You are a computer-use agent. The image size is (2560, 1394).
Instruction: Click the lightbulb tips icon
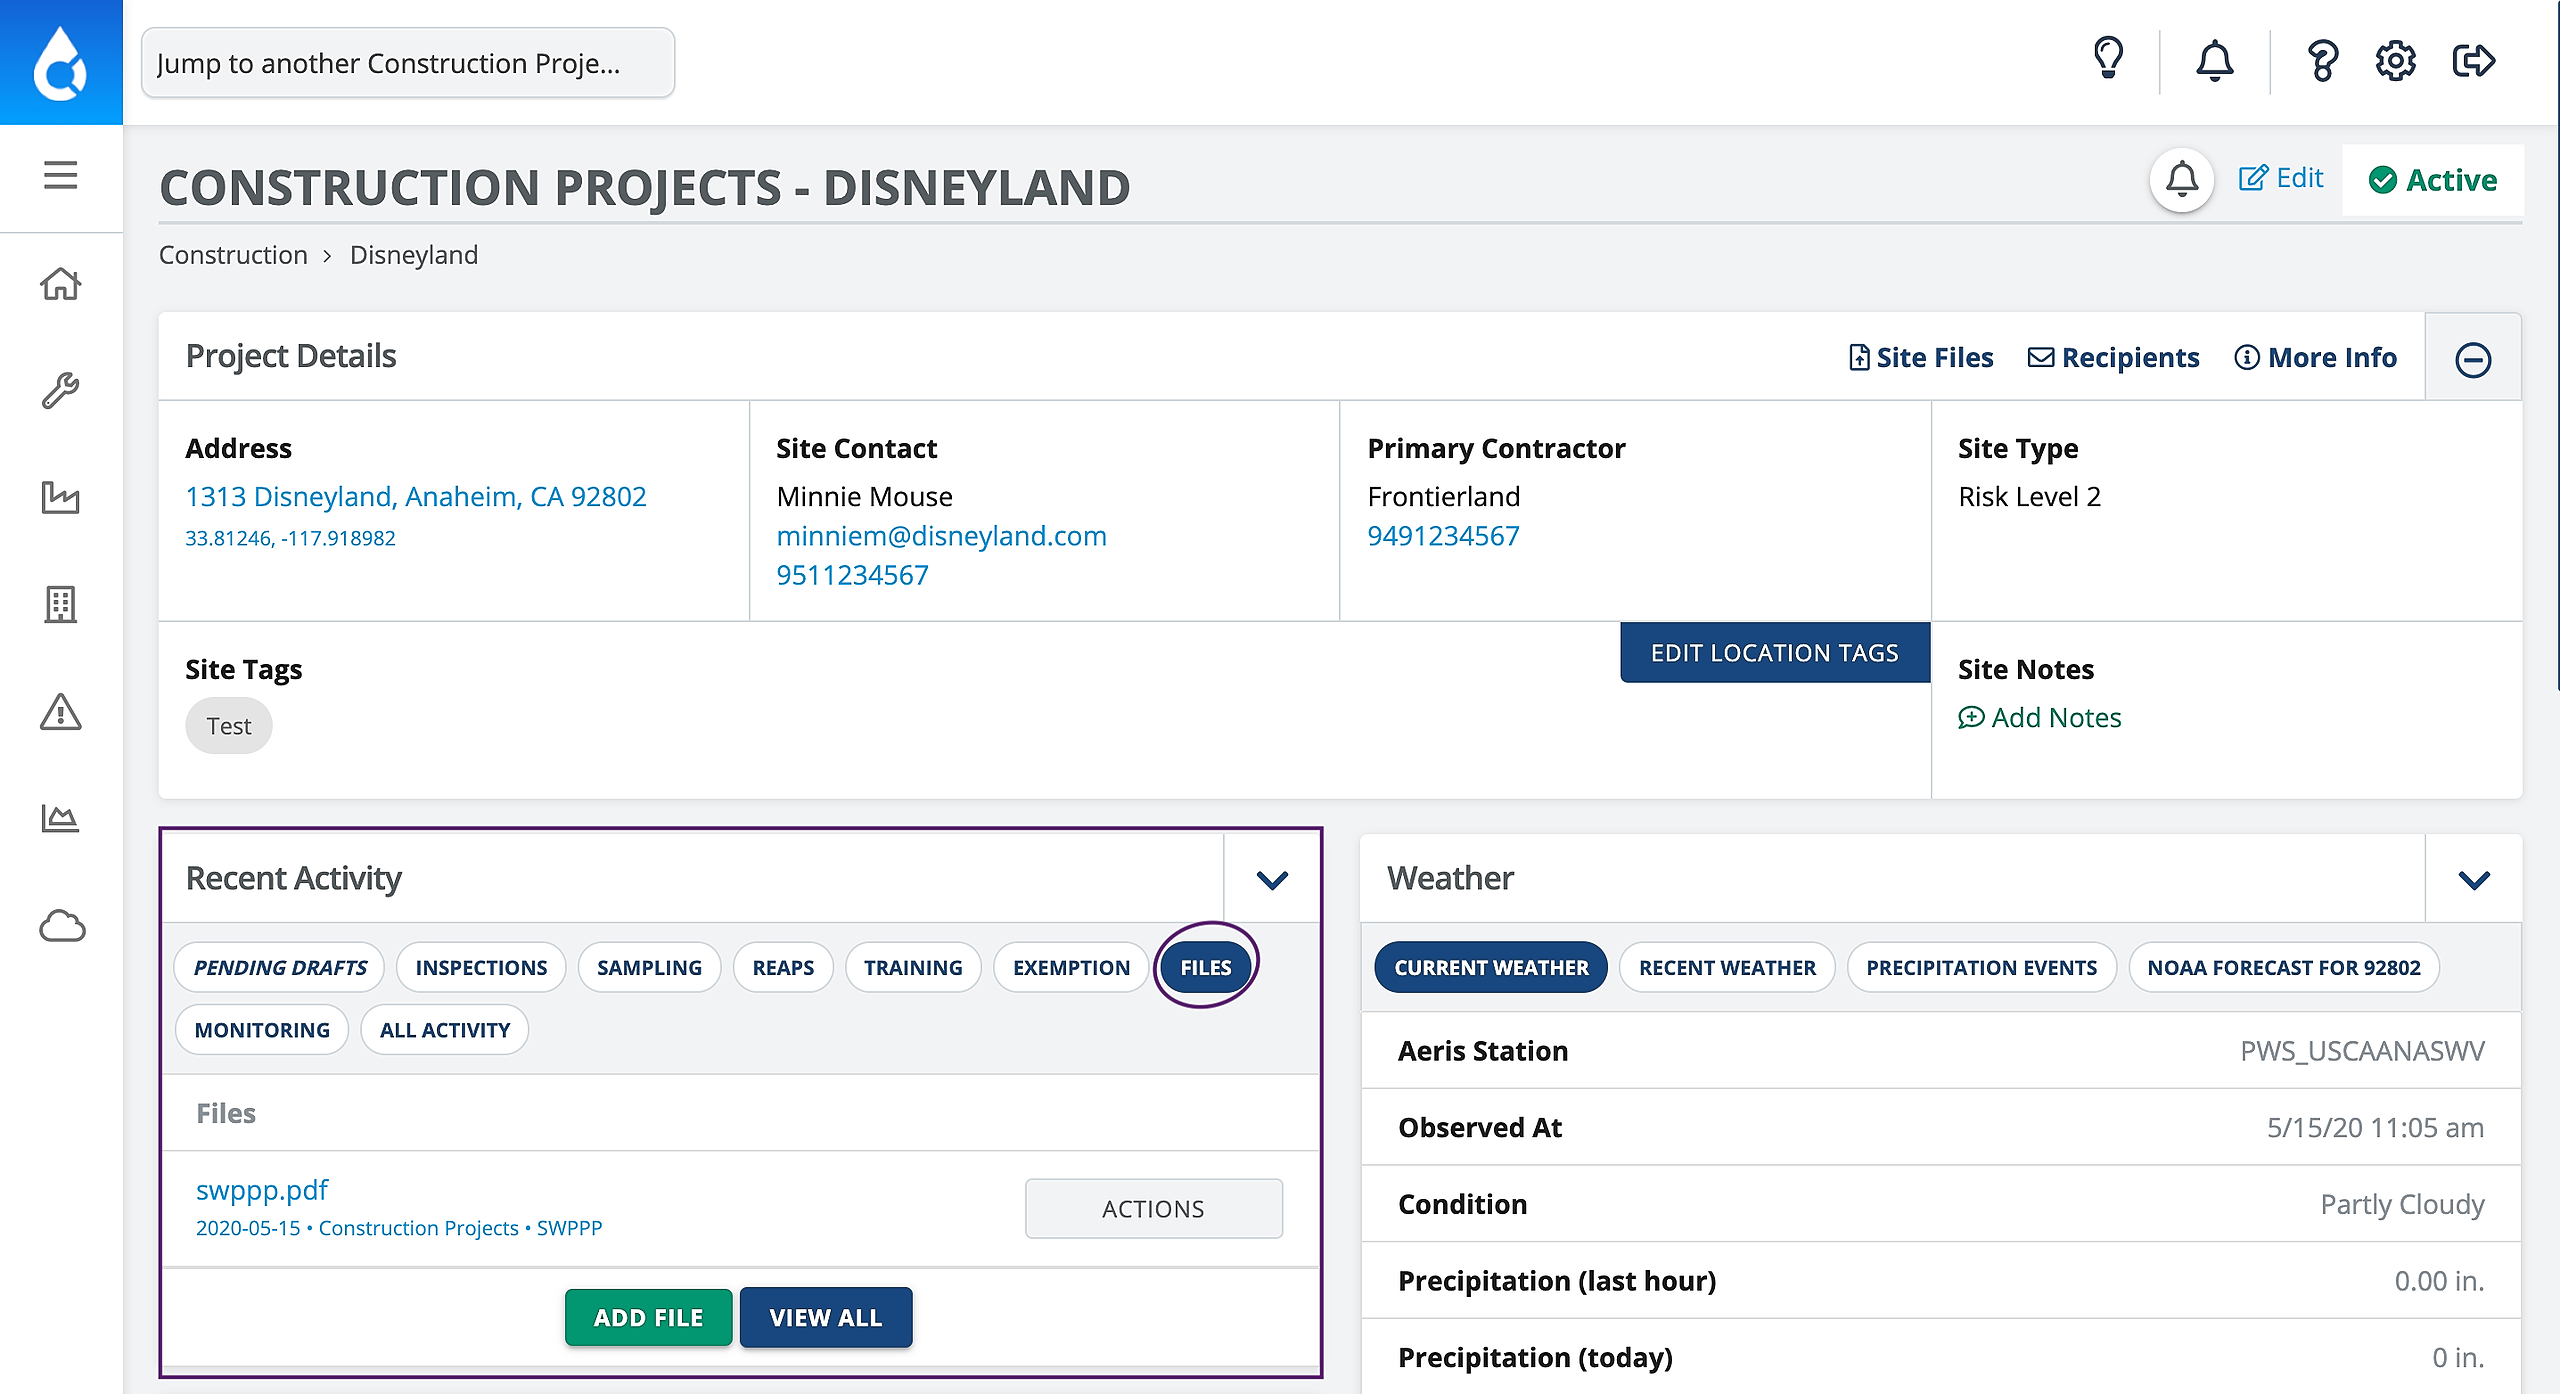tap(2108, 60)
